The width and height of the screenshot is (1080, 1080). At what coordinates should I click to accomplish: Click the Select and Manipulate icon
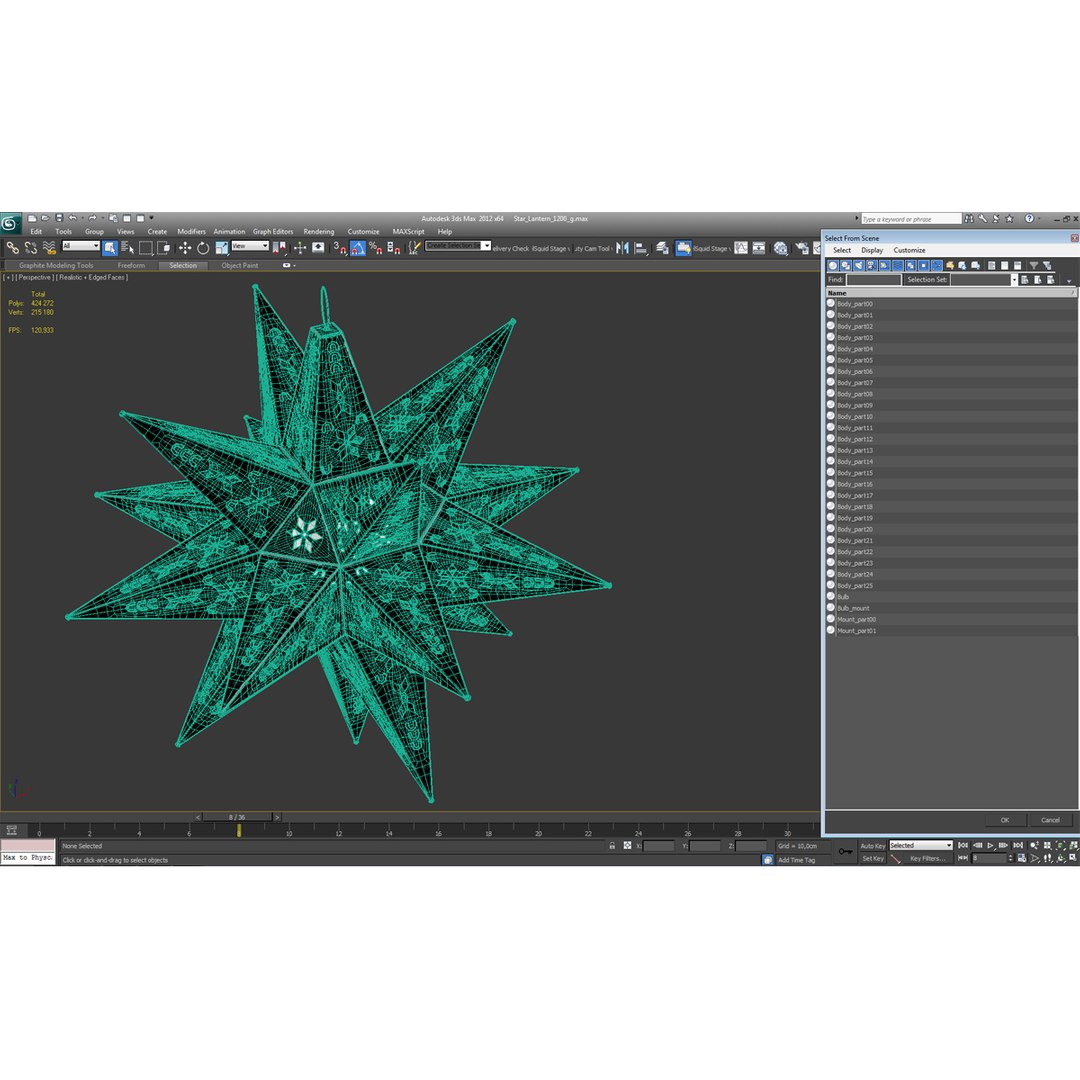(x=300, y=247)
